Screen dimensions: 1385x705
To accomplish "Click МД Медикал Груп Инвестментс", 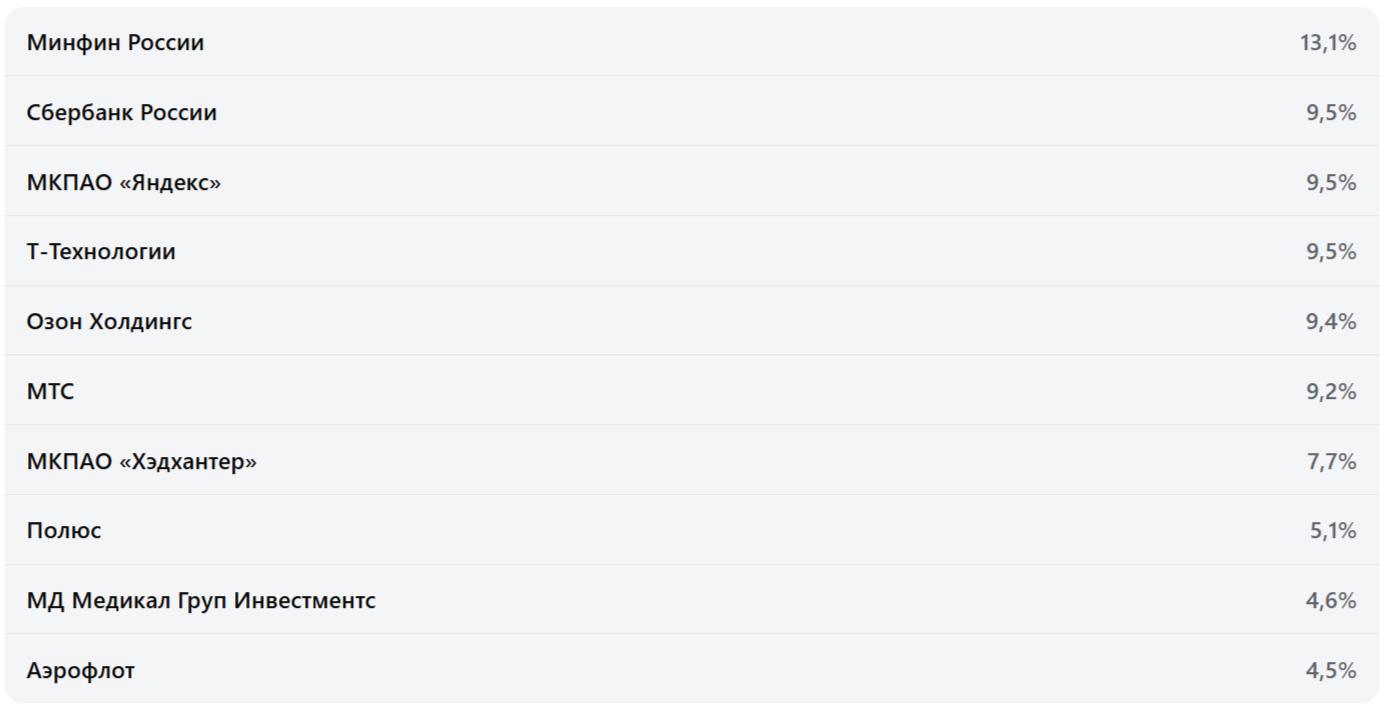I will coord(201,600).
